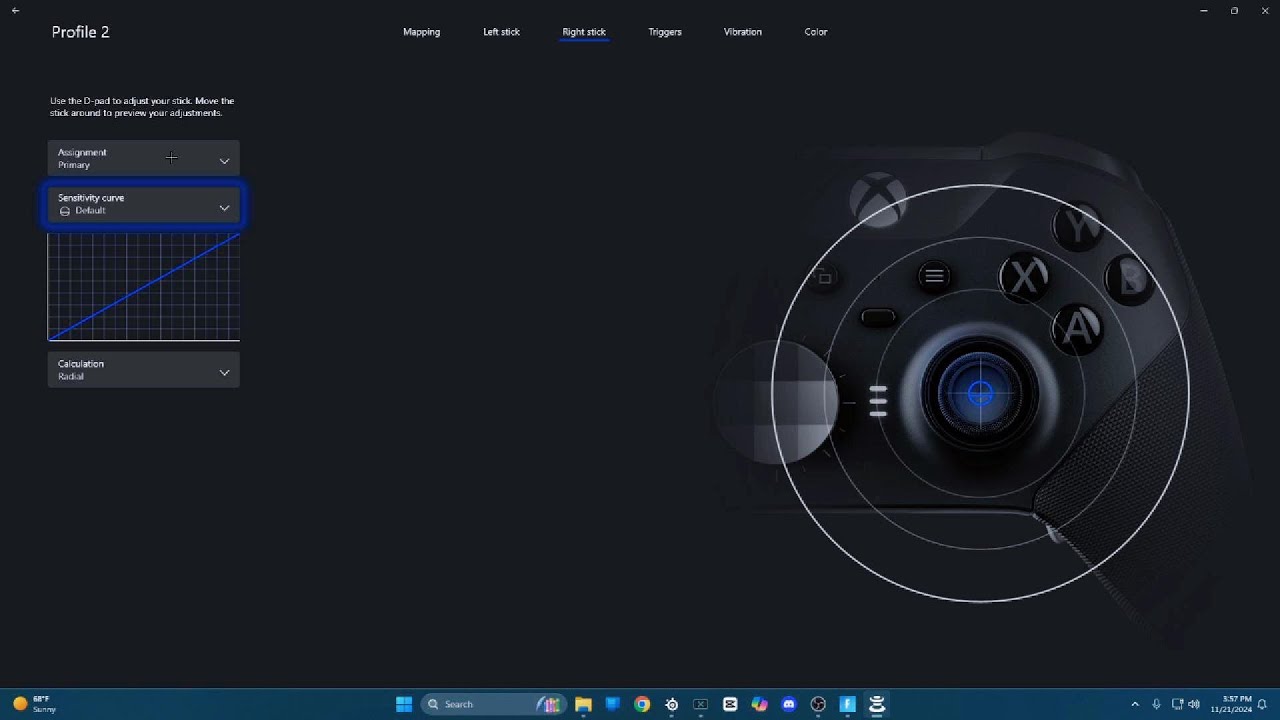Open the Color tab

tap(816, 32)
